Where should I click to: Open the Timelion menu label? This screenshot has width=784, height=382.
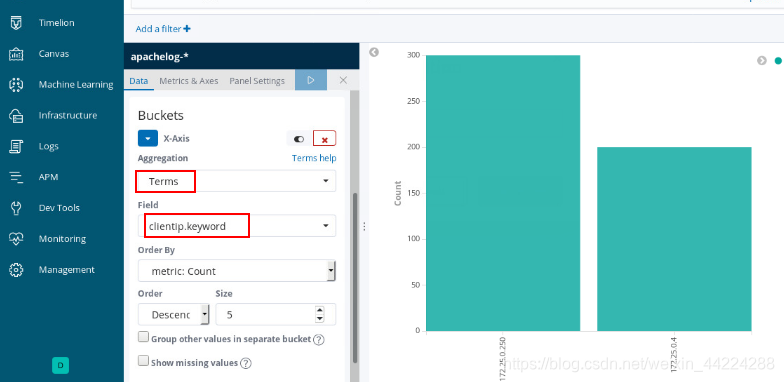click(56, 23)
